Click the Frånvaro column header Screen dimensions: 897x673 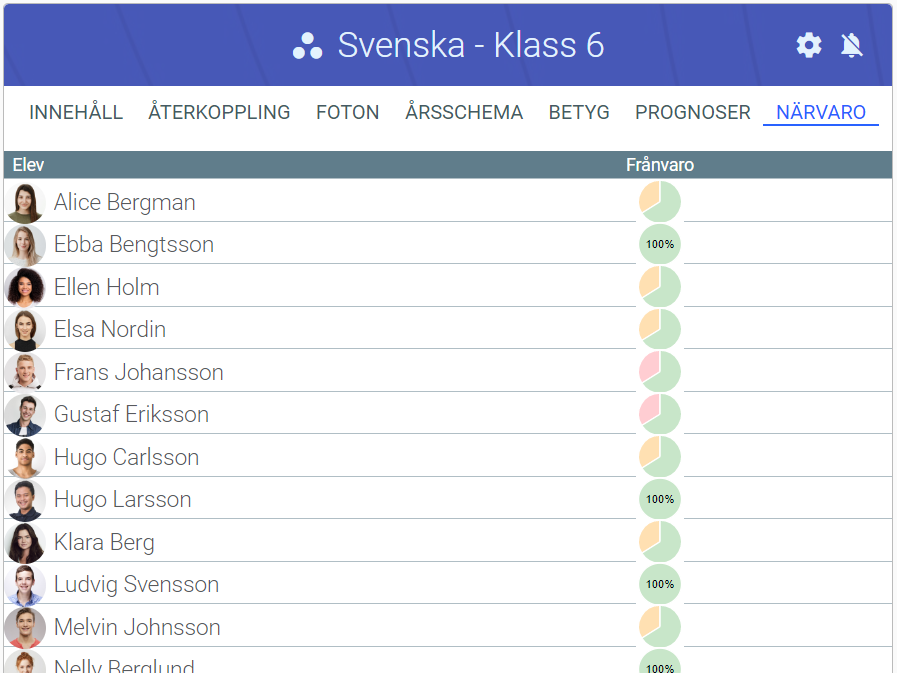(660, 165)
